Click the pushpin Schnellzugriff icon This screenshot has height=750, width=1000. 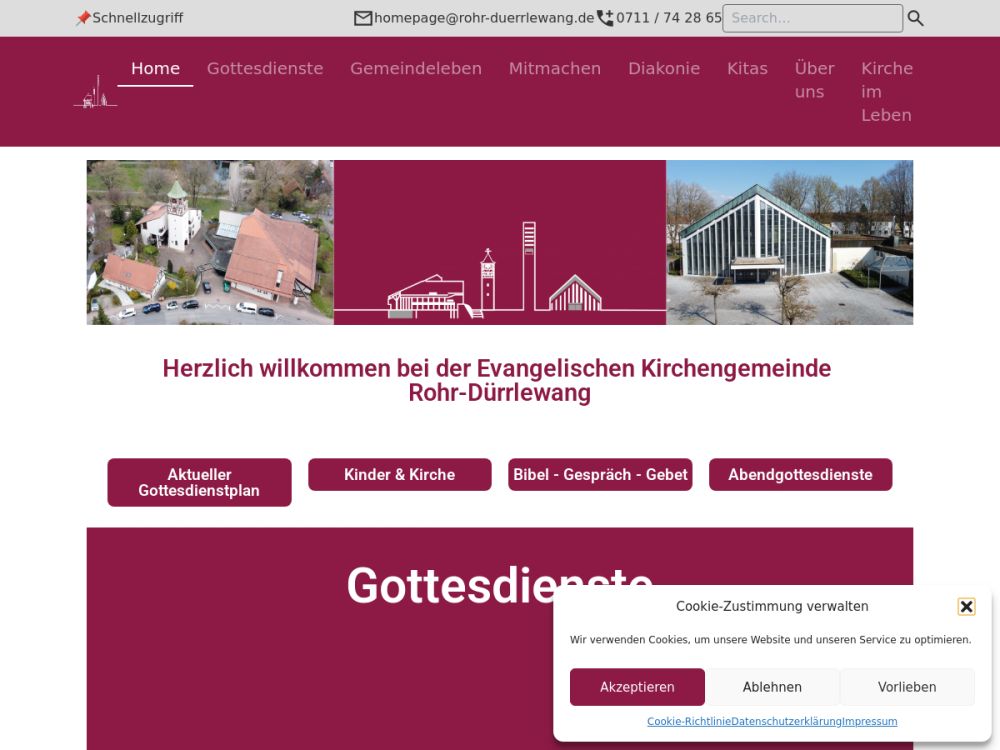(83, 18)
